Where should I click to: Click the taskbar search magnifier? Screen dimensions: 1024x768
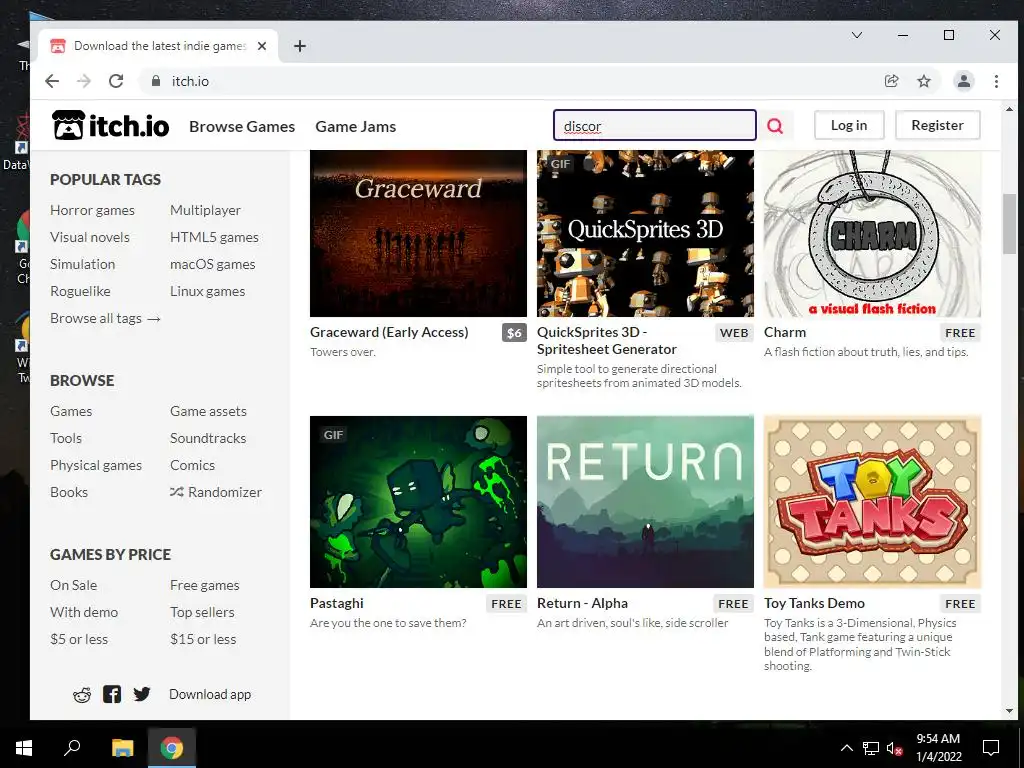click(x=72, y=748)
